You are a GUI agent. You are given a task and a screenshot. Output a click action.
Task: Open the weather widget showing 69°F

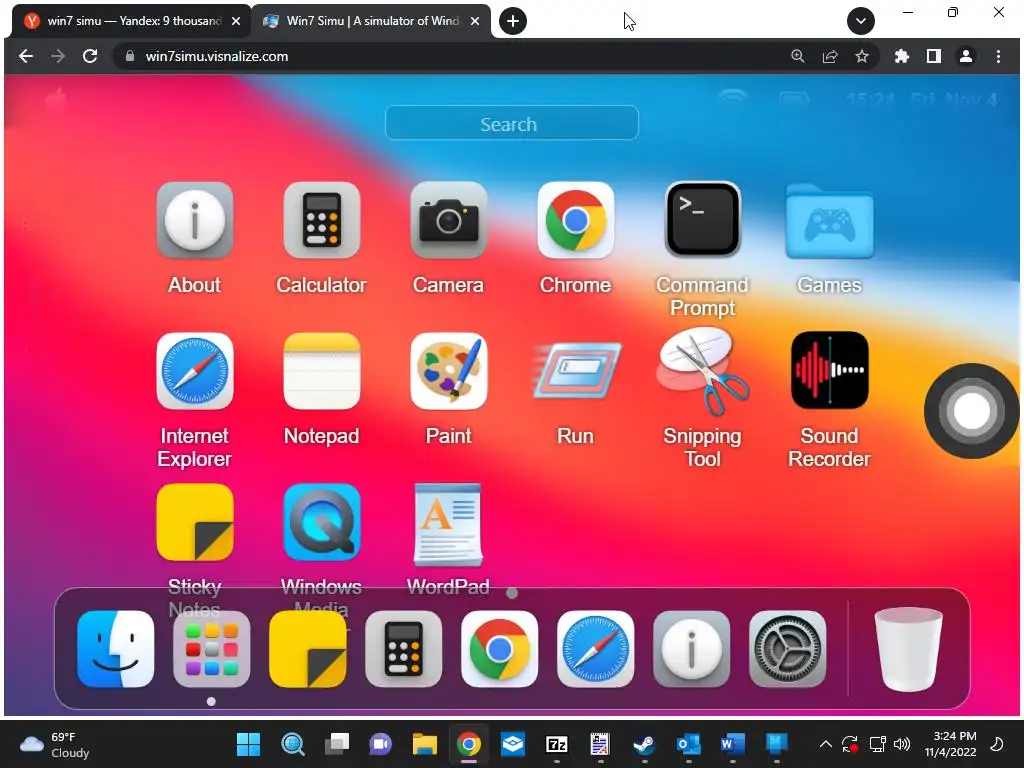tap(56, 744)
